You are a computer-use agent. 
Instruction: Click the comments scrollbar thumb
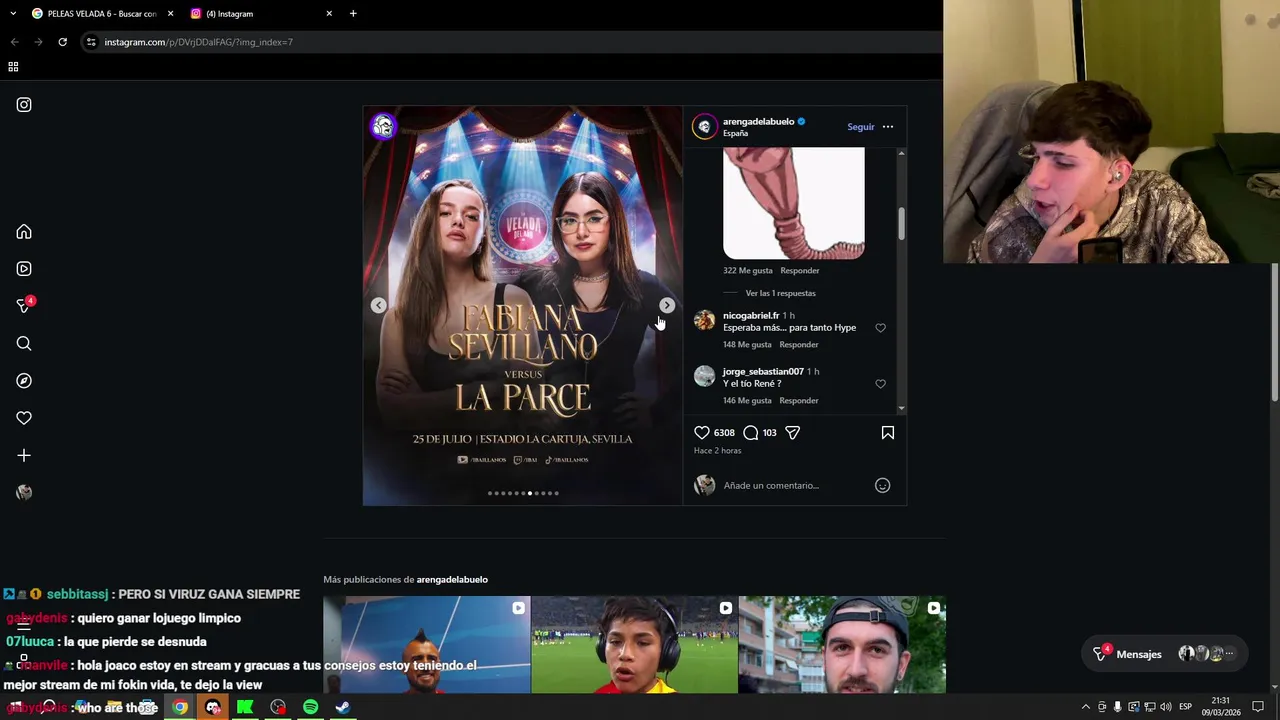coord(901,223)
